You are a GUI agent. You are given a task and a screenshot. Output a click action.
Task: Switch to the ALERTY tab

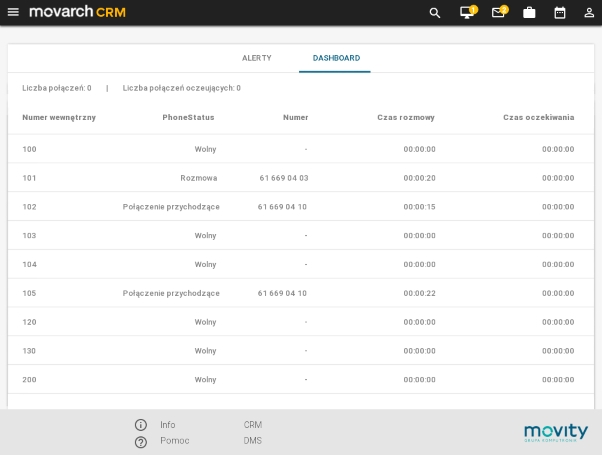pos(256,58)
